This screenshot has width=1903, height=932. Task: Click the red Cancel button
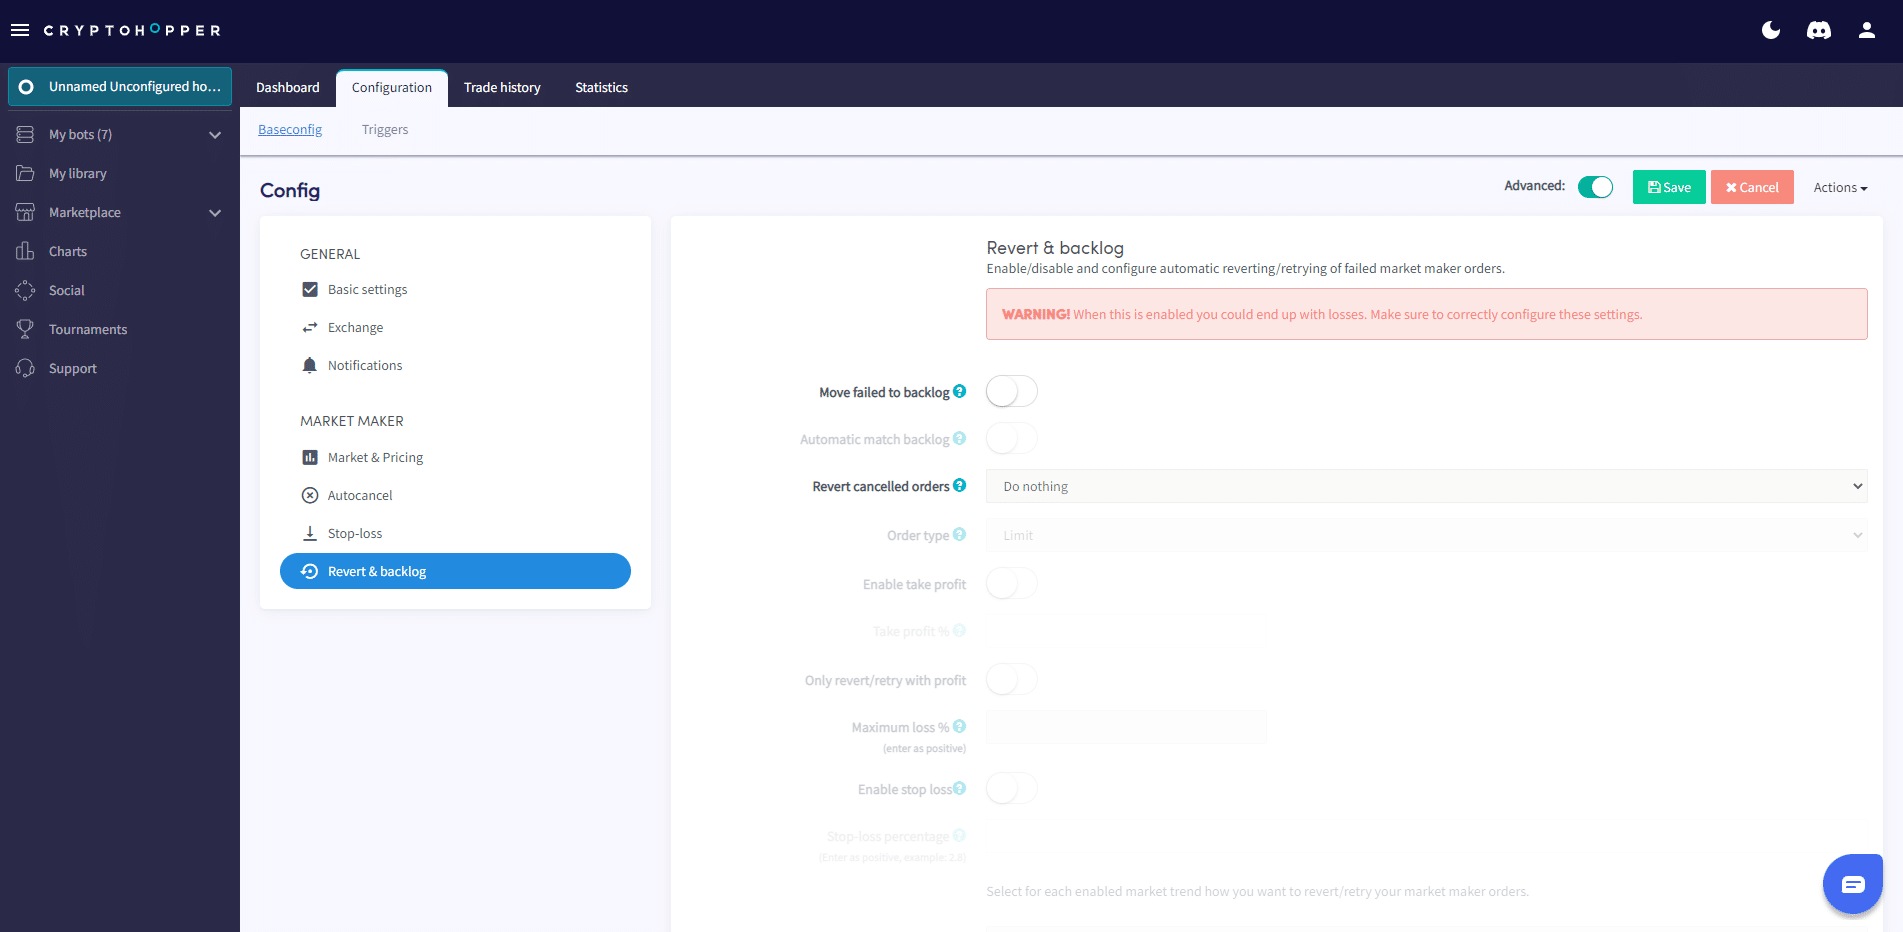(1752, 187)
